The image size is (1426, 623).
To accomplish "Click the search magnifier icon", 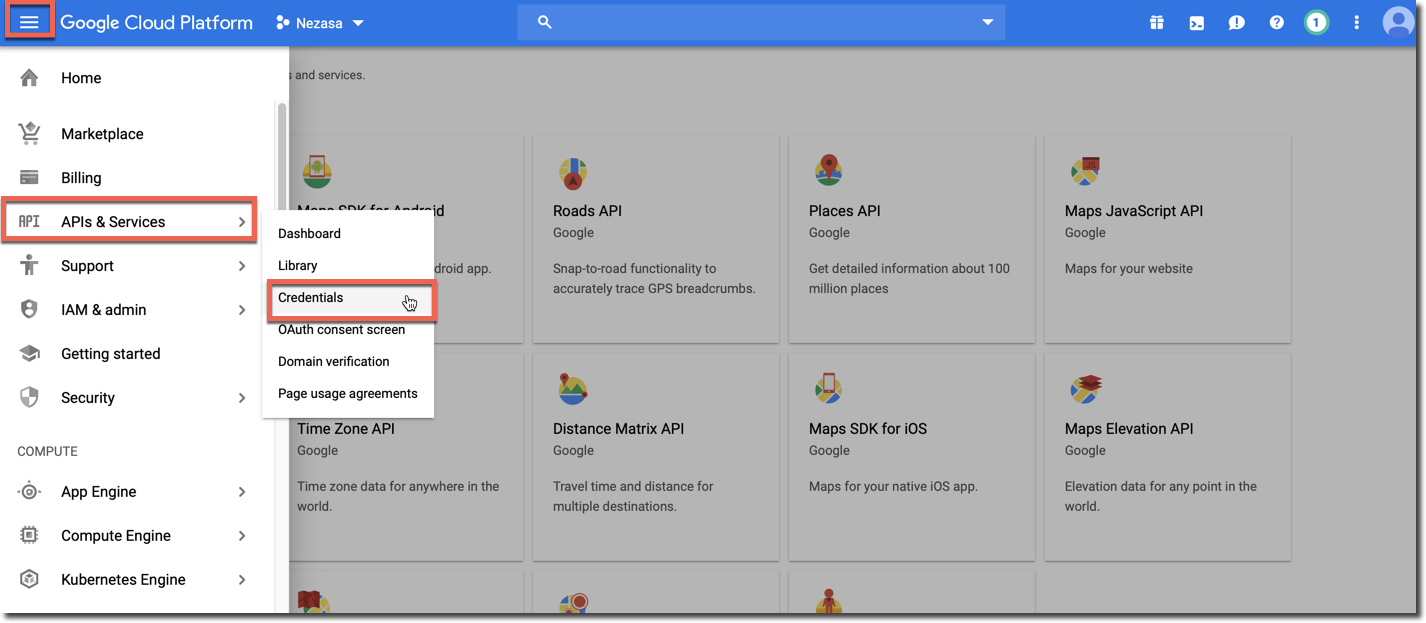I will (x=545, y=22).
